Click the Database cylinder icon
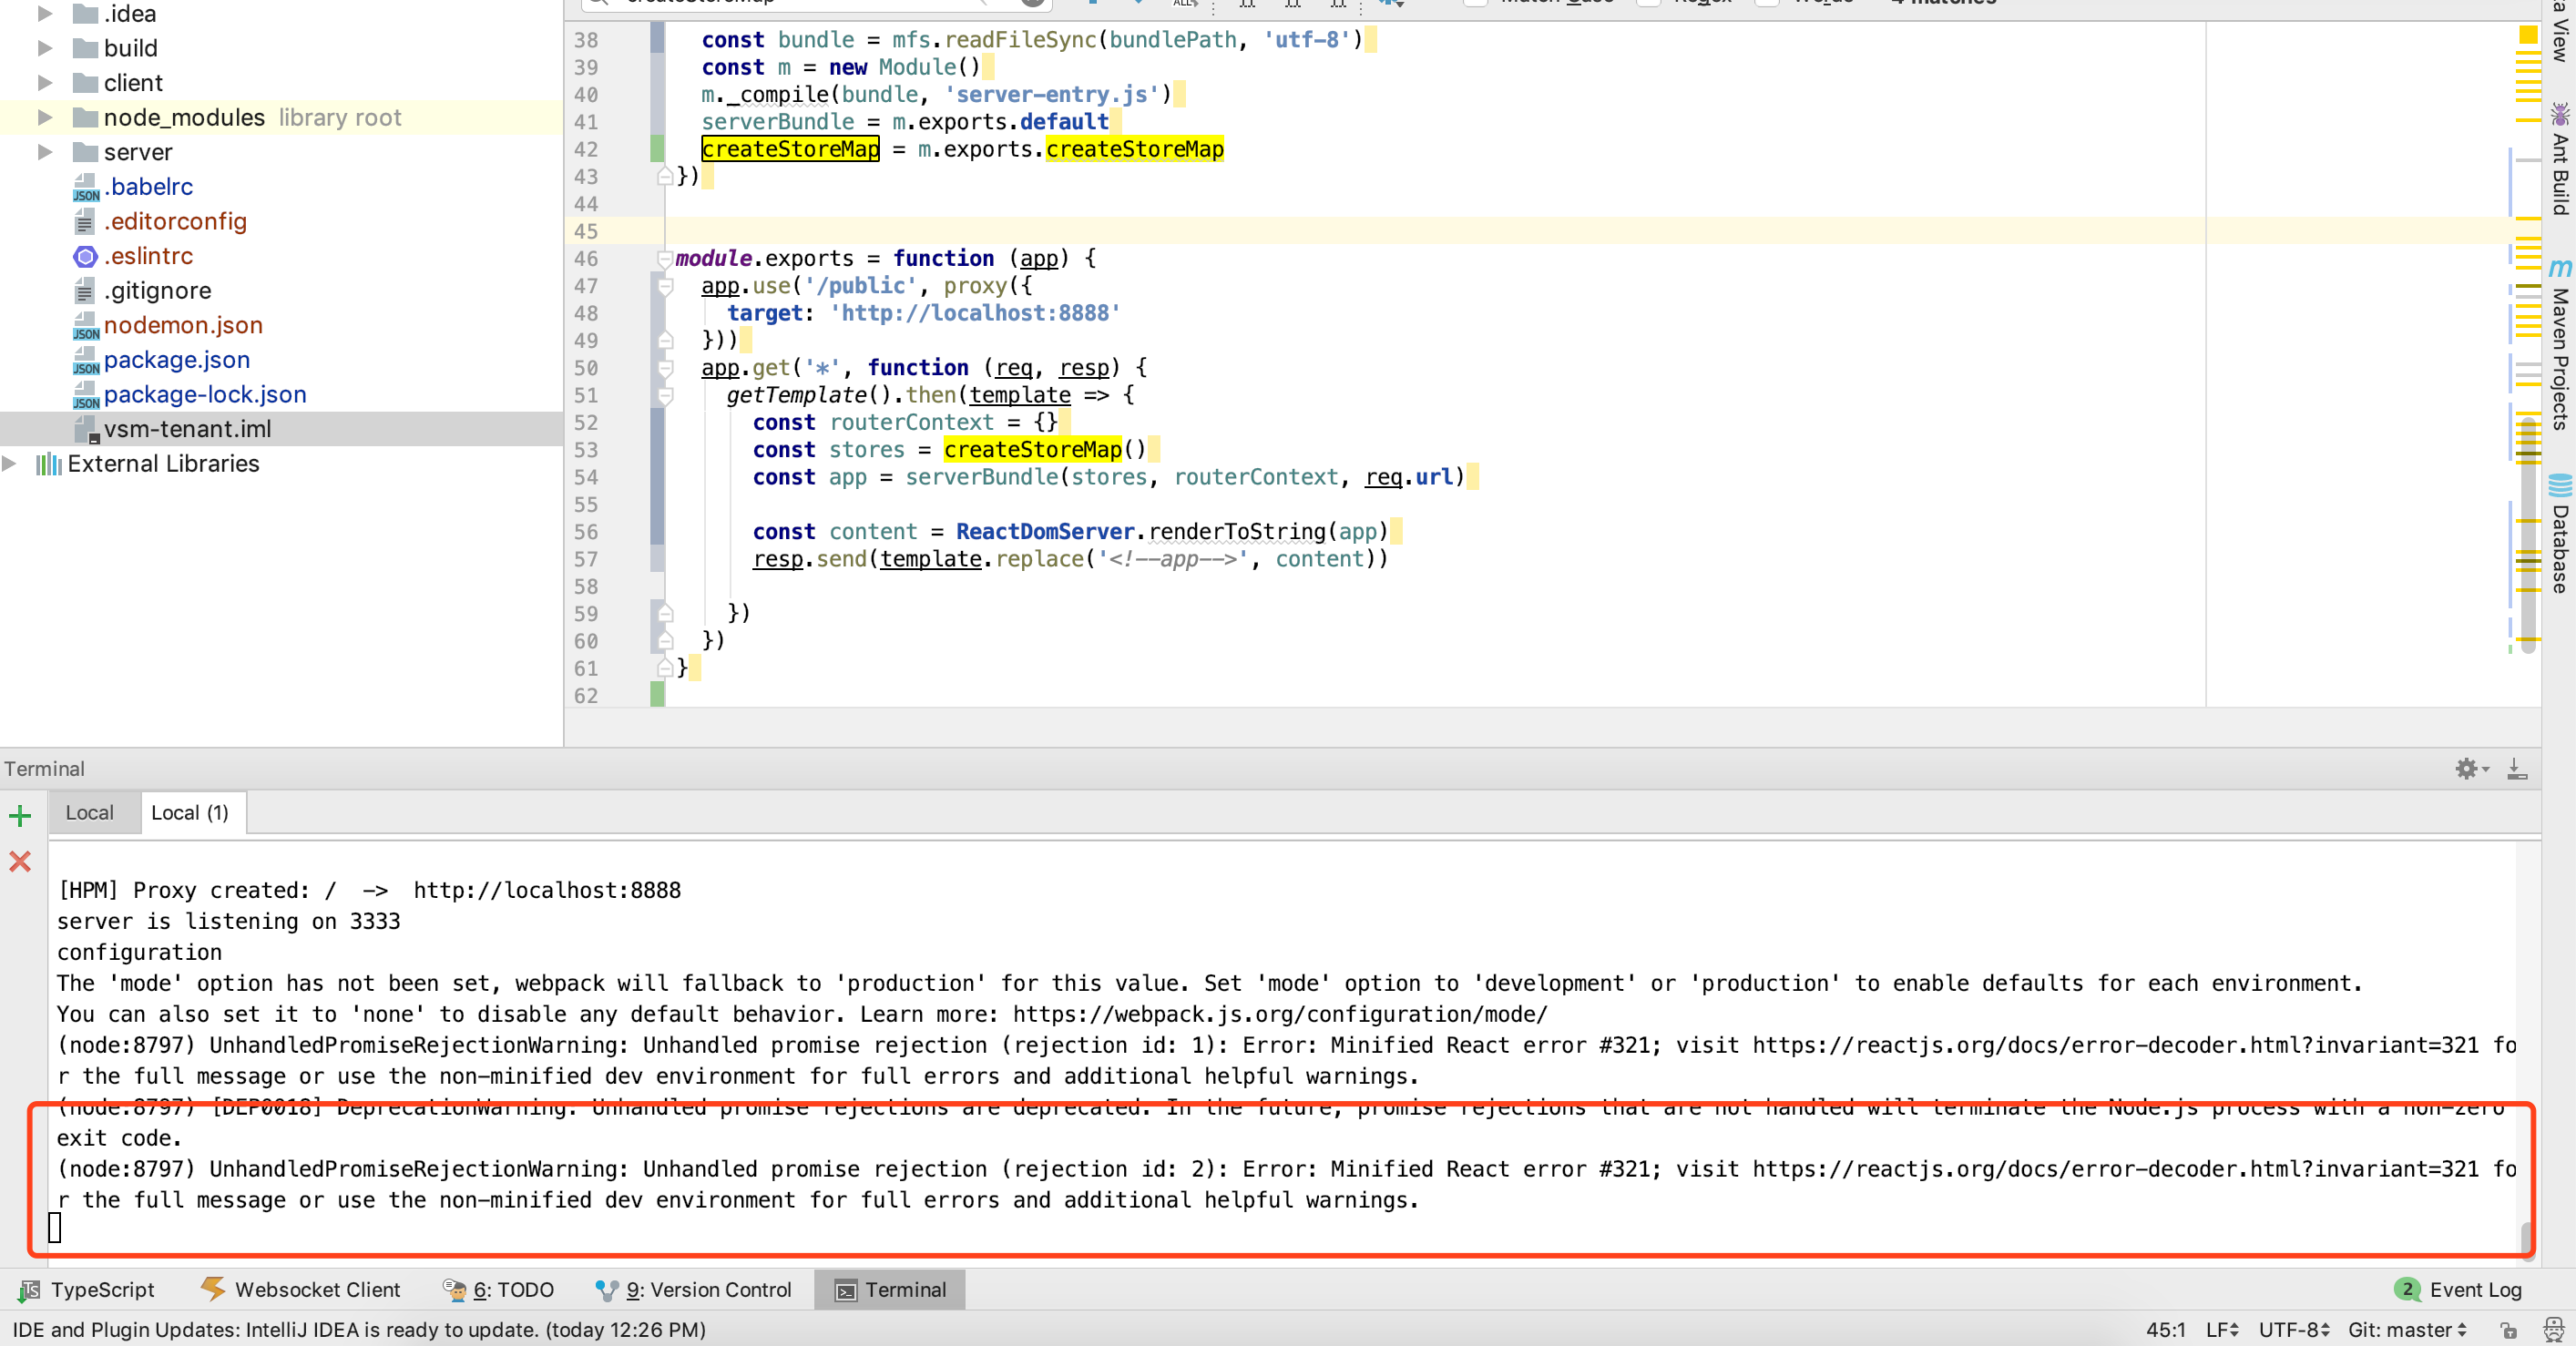Viewport: 2576px width, 1346px height. pyautogui.click(x=2560, y=486)
